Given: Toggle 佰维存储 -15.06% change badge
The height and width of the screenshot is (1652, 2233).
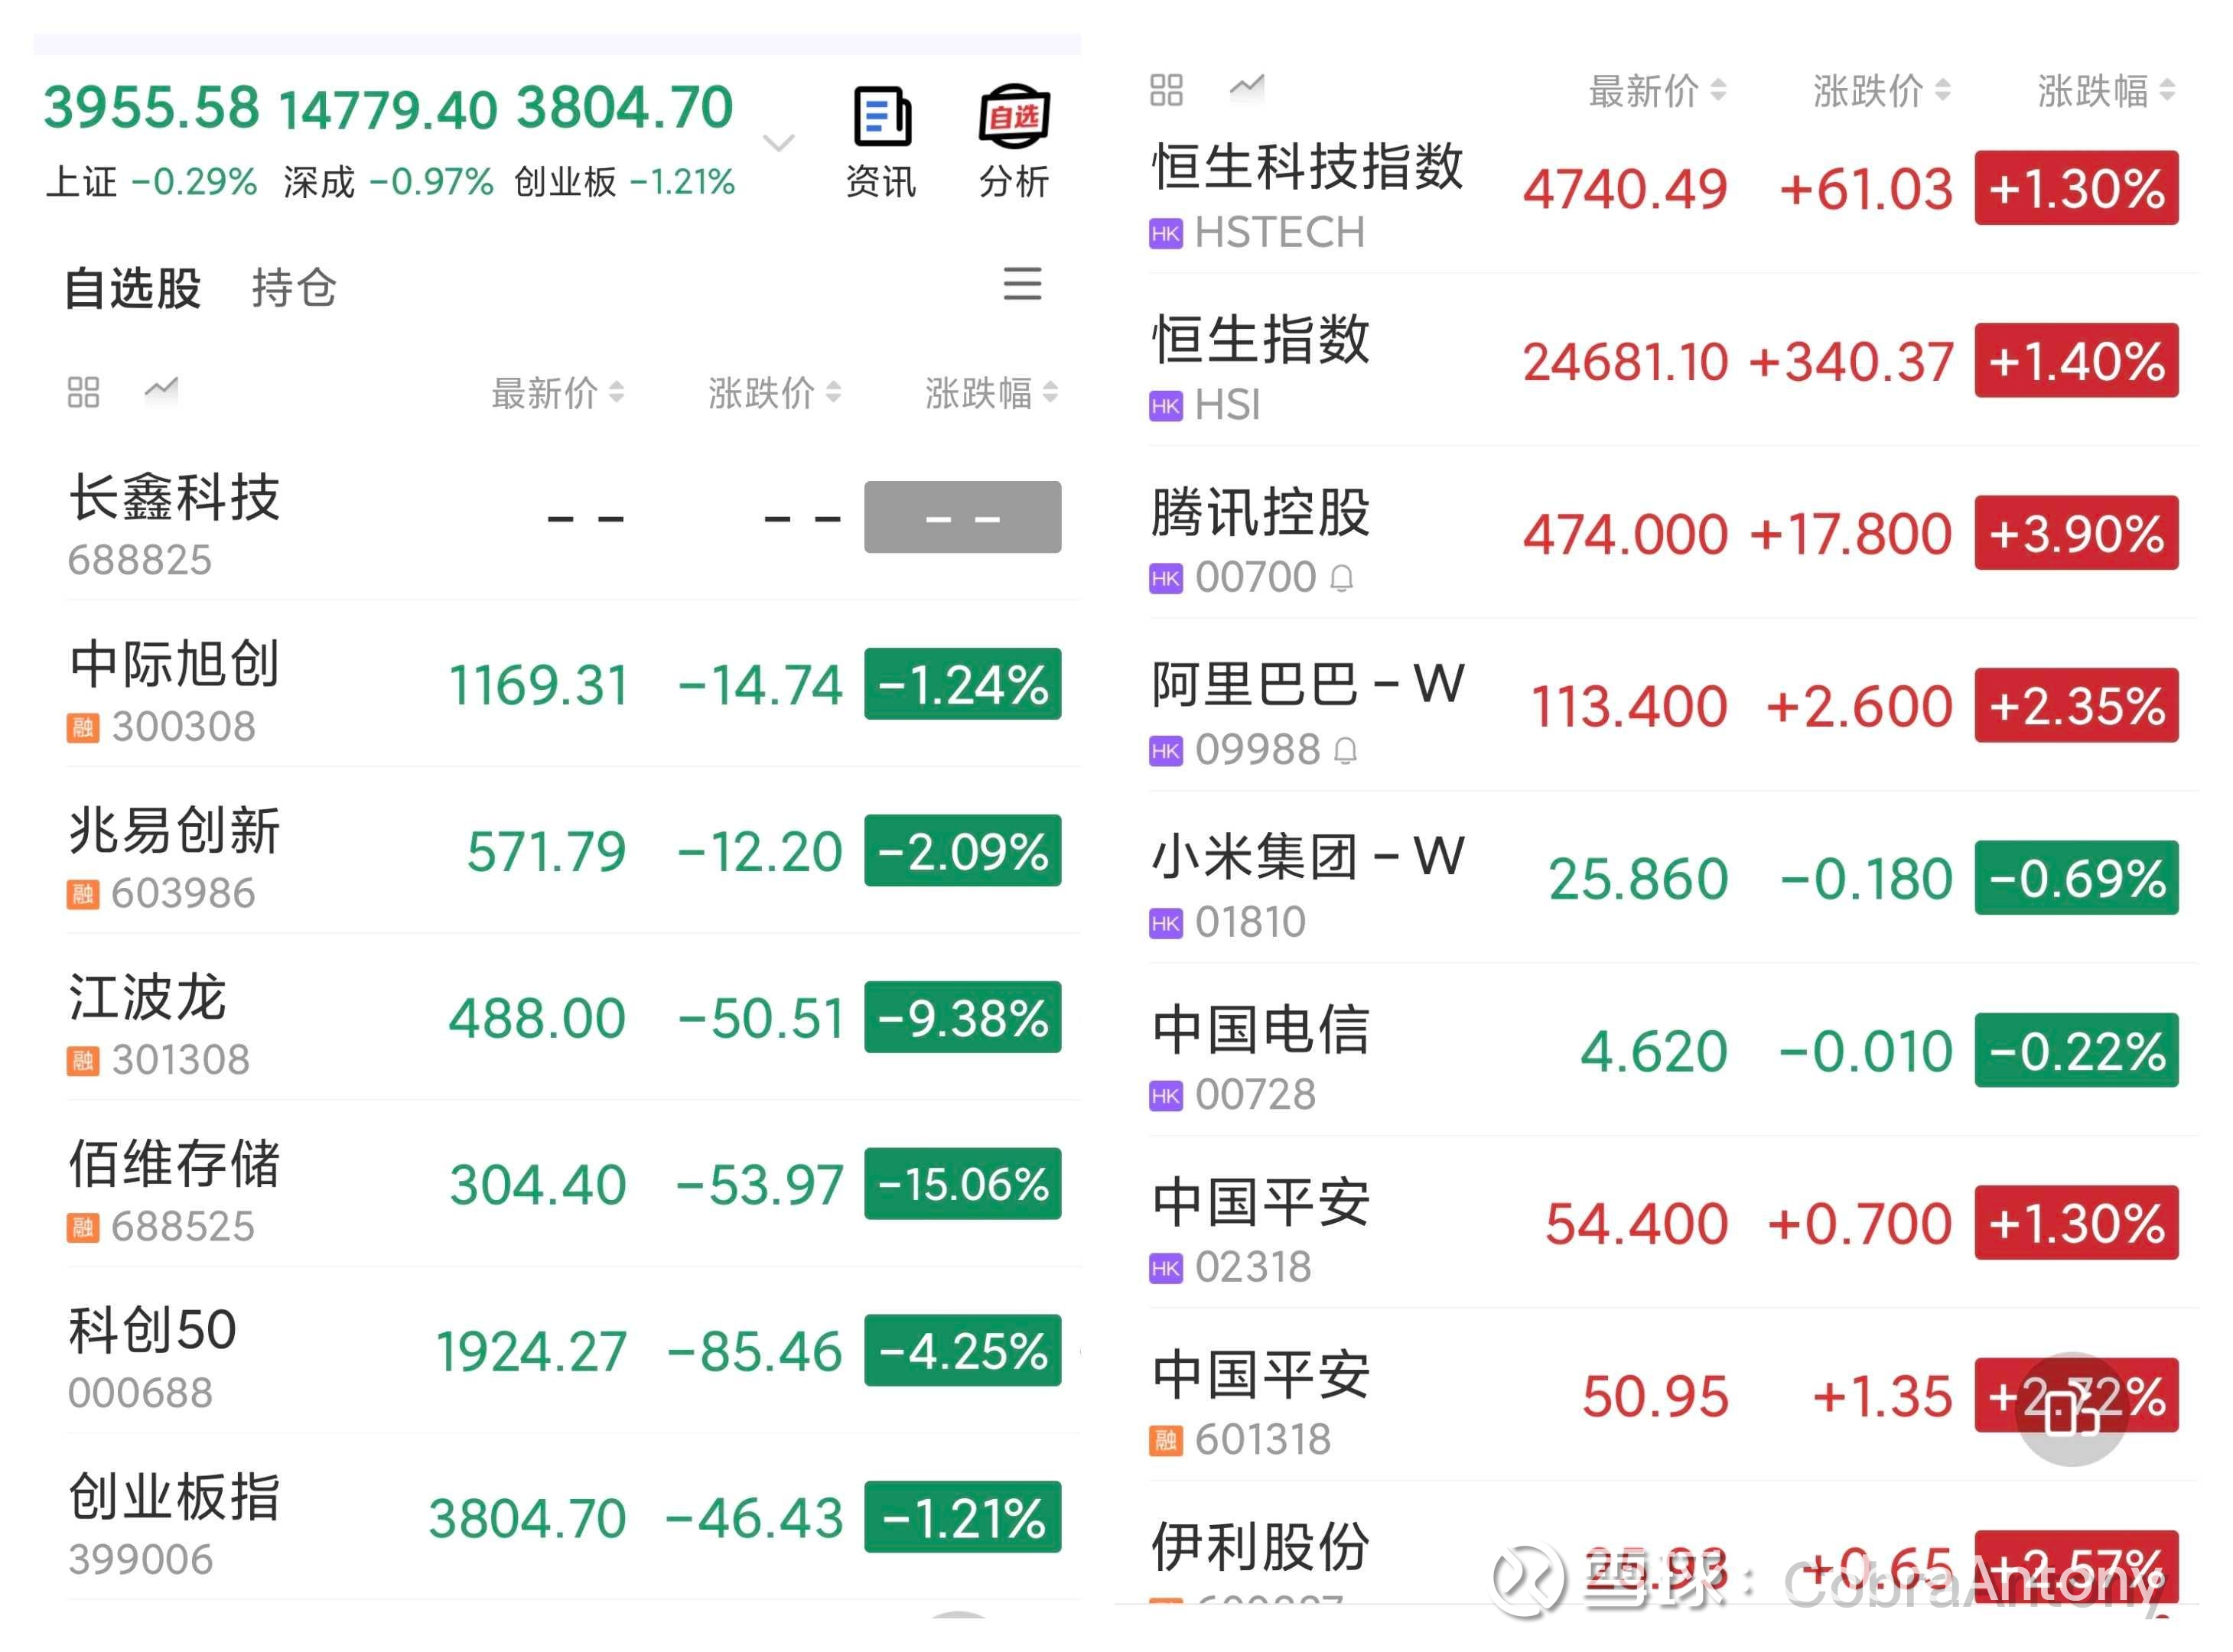Looking at the screenshot, I should click(x=962, y=1184).
